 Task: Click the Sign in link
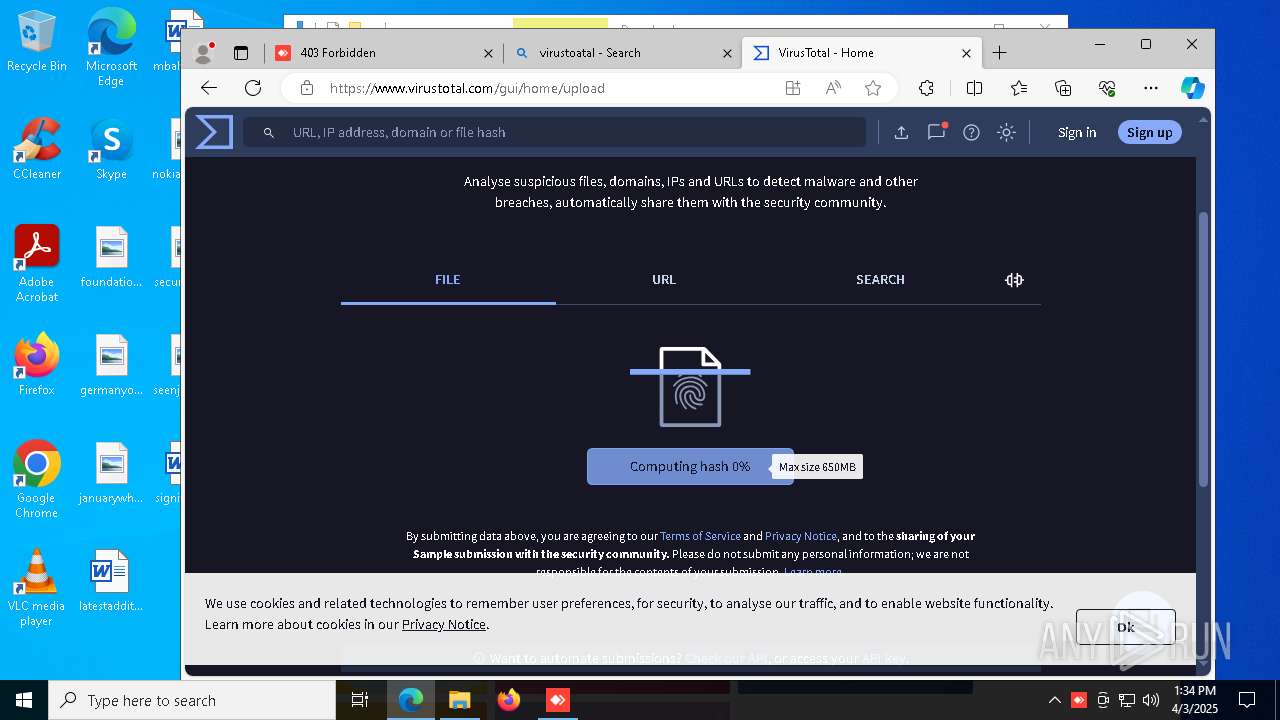coord(1077,132)
